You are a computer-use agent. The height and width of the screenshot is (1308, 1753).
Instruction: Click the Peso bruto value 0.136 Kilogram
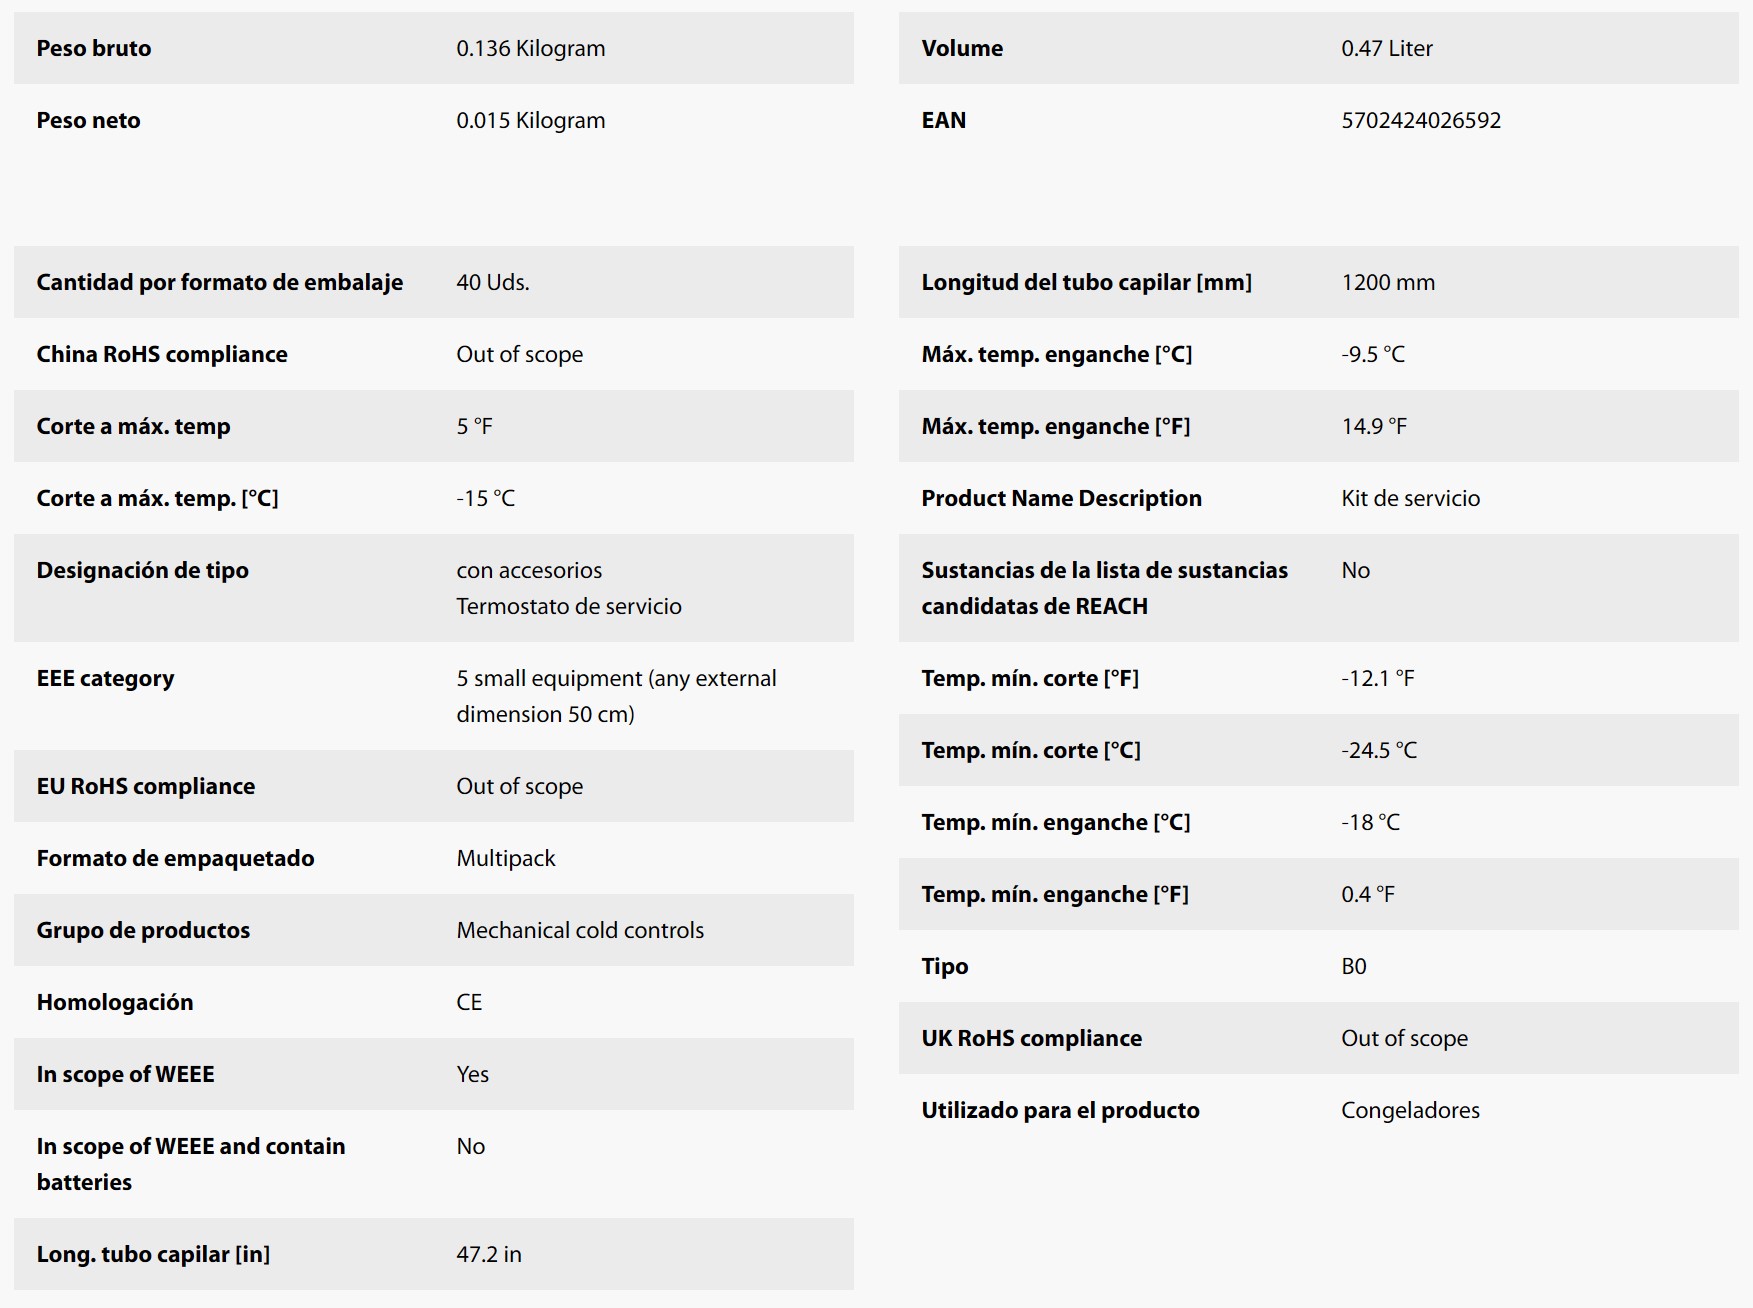click(x=530, y=48)
